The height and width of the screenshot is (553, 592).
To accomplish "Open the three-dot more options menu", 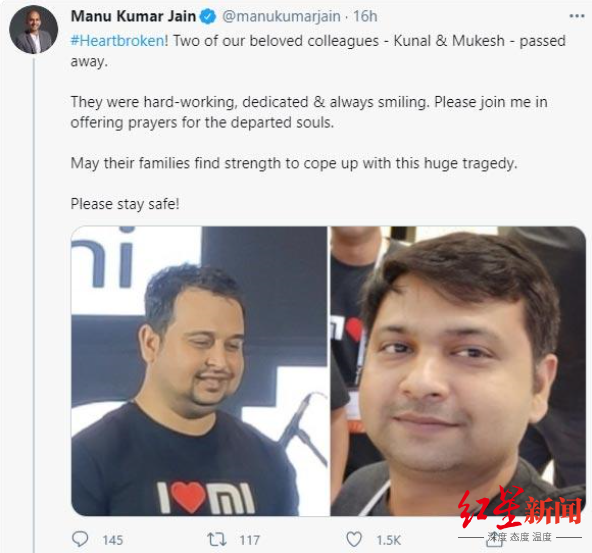I will tap(577, 16).
